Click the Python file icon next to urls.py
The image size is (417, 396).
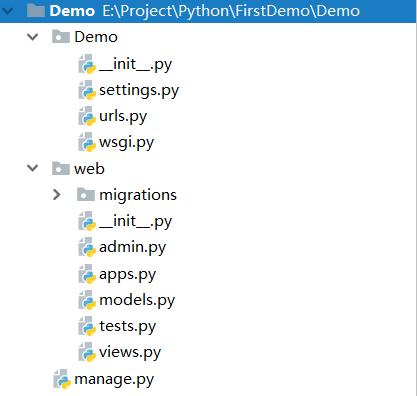[87, 116]
